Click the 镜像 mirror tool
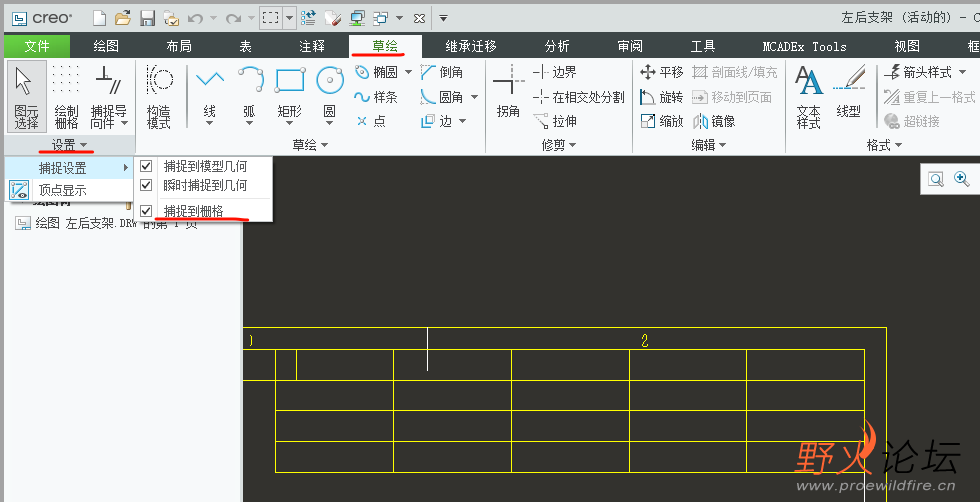The image size is (980, 502). [714, 121]
